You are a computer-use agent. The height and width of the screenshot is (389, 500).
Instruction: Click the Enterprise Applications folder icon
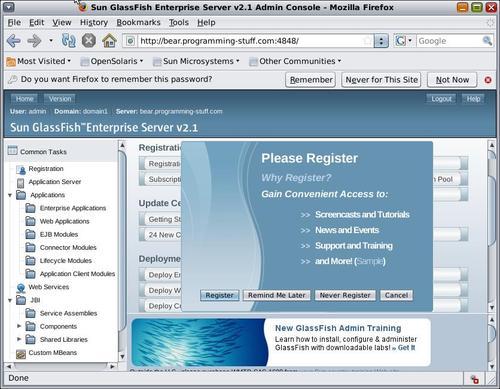(x=30, y=208)
